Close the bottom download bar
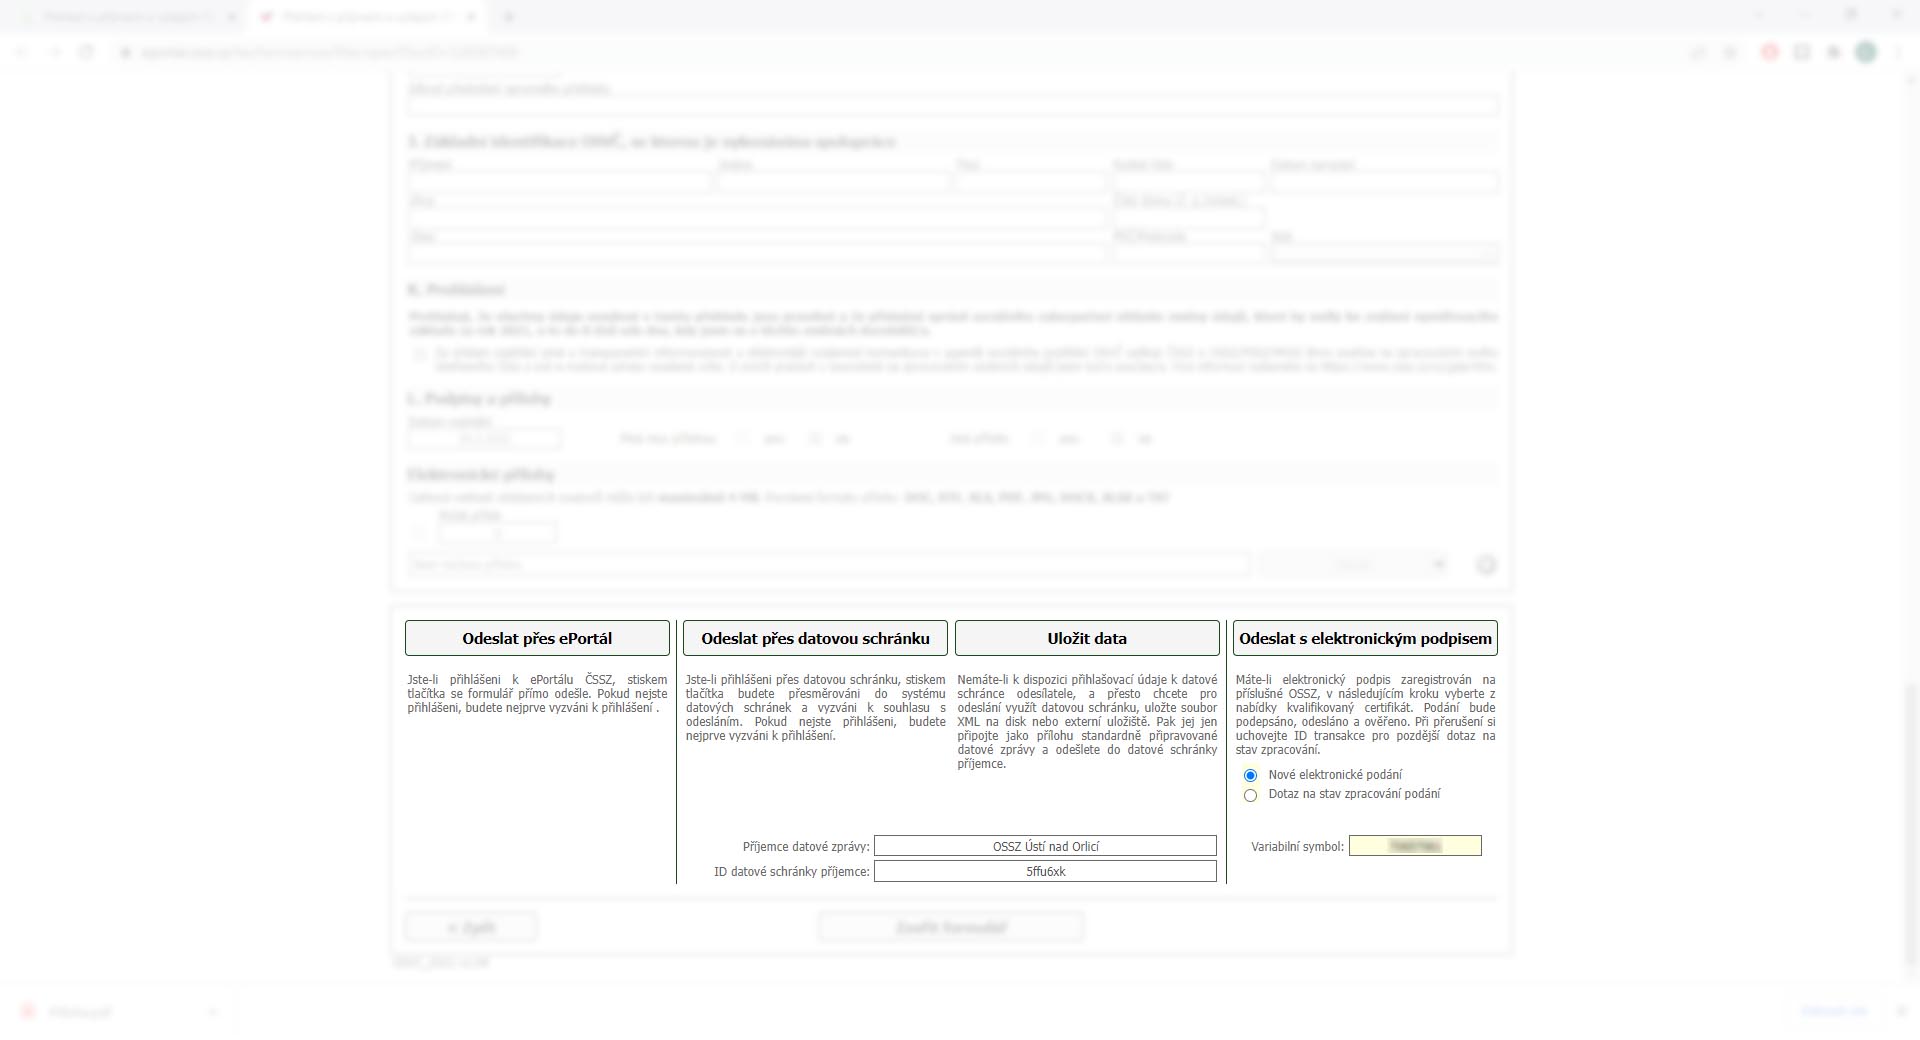This screenshot has height=1040, width=1920. click(x=1902, y=1011)
